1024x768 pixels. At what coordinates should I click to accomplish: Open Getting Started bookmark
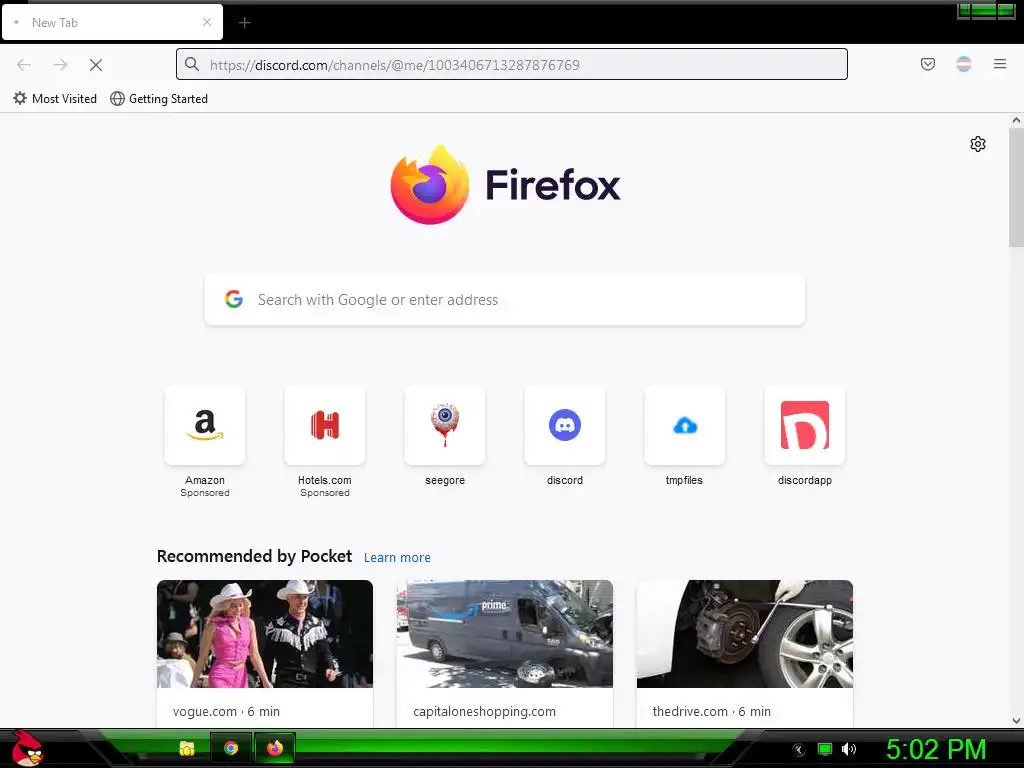(159, 99)
